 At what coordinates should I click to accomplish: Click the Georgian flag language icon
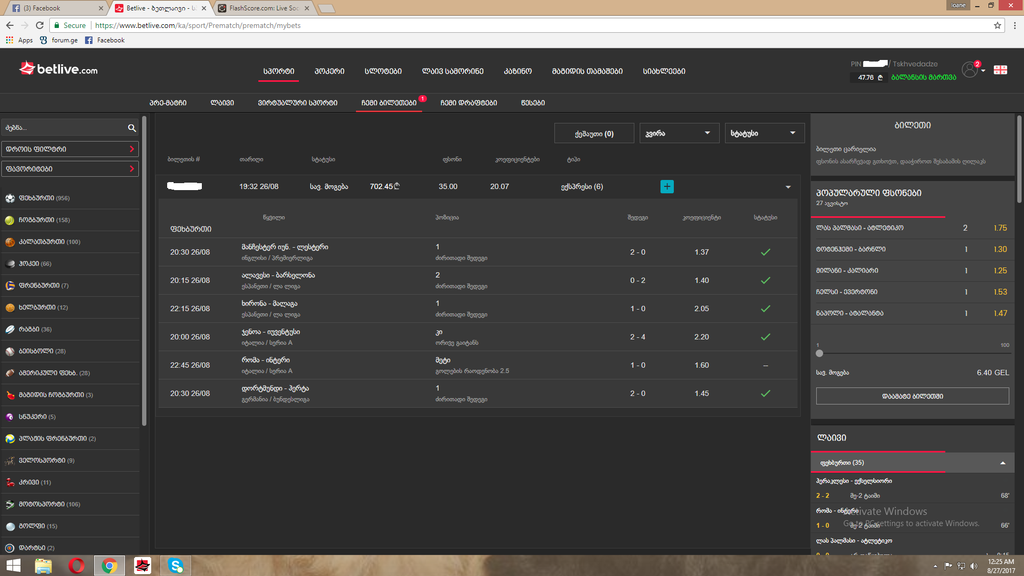(x=999, y=70)
